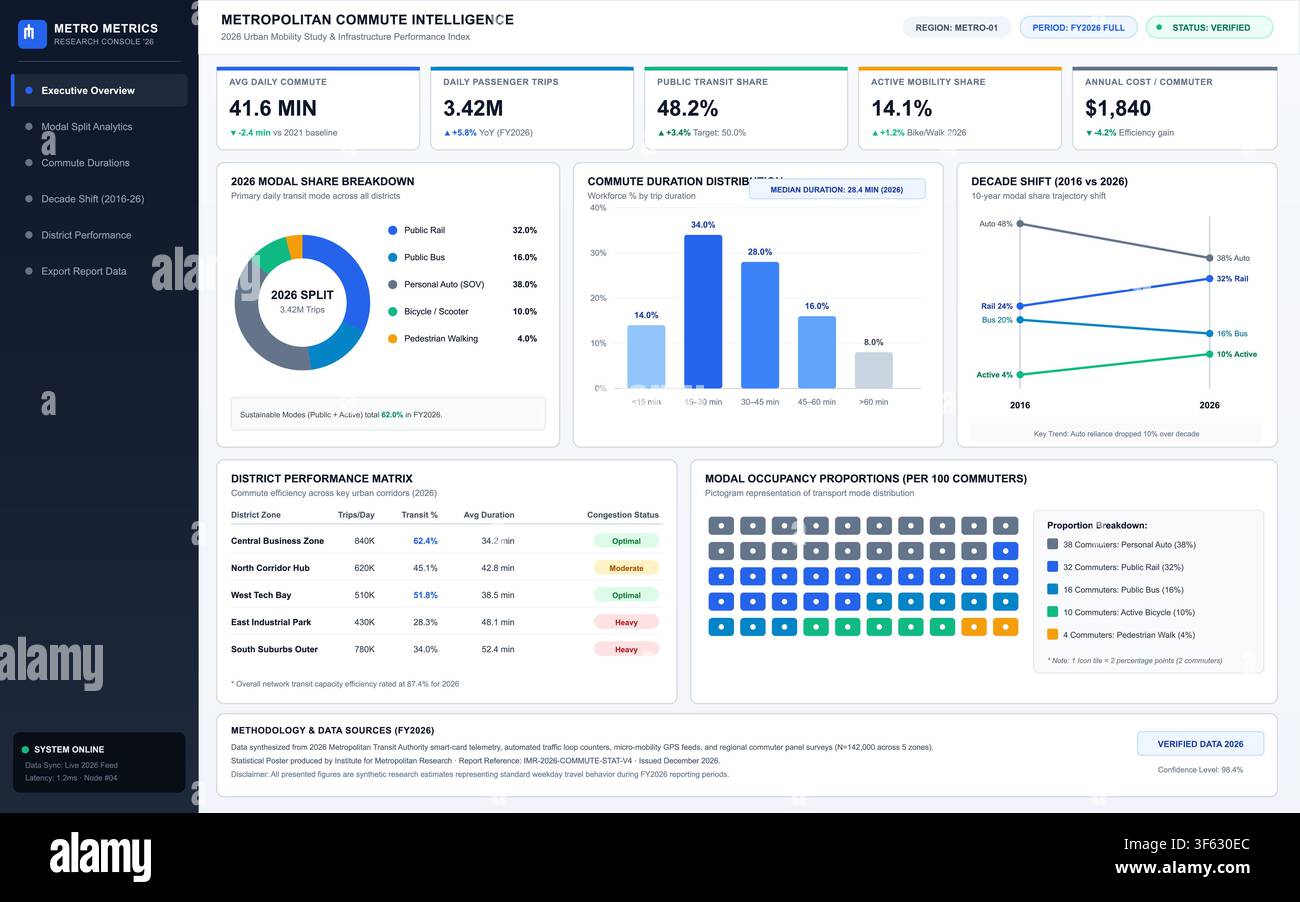The image size is (1300, 902).
Task: Click the 62.4% transit cell
Action: click(x=425, y=541)
